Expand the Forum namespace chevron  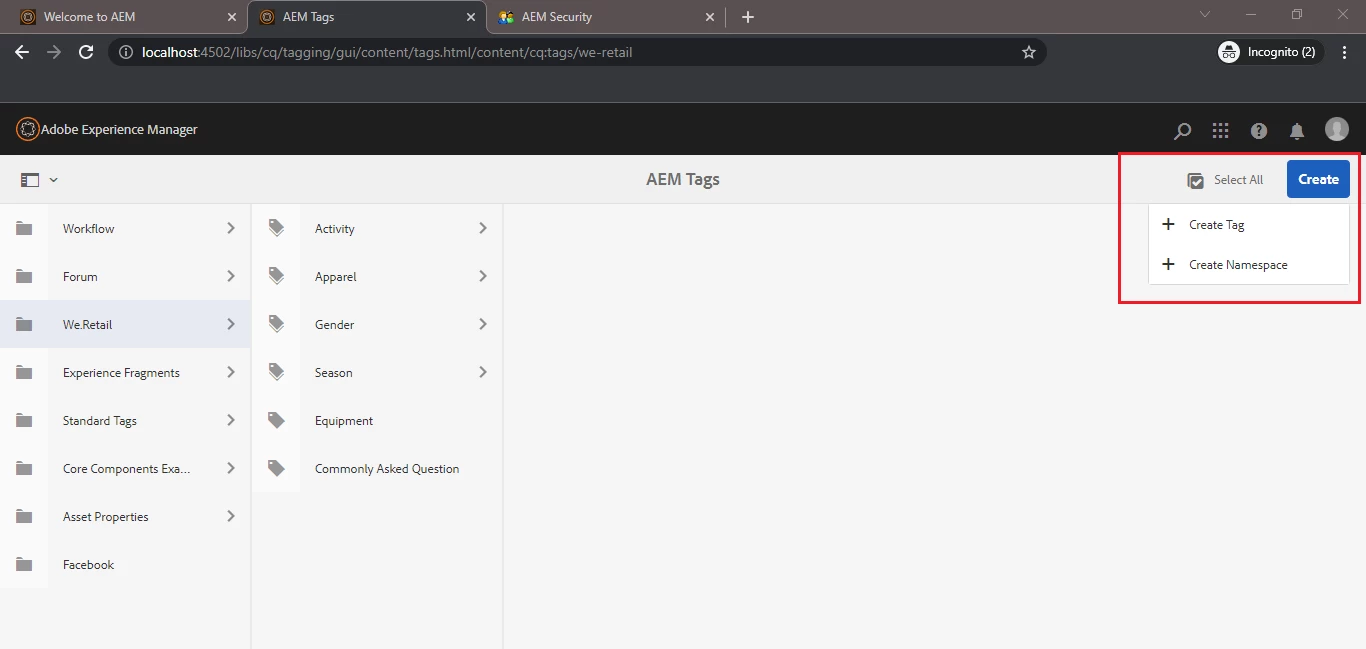pos(231,276)
